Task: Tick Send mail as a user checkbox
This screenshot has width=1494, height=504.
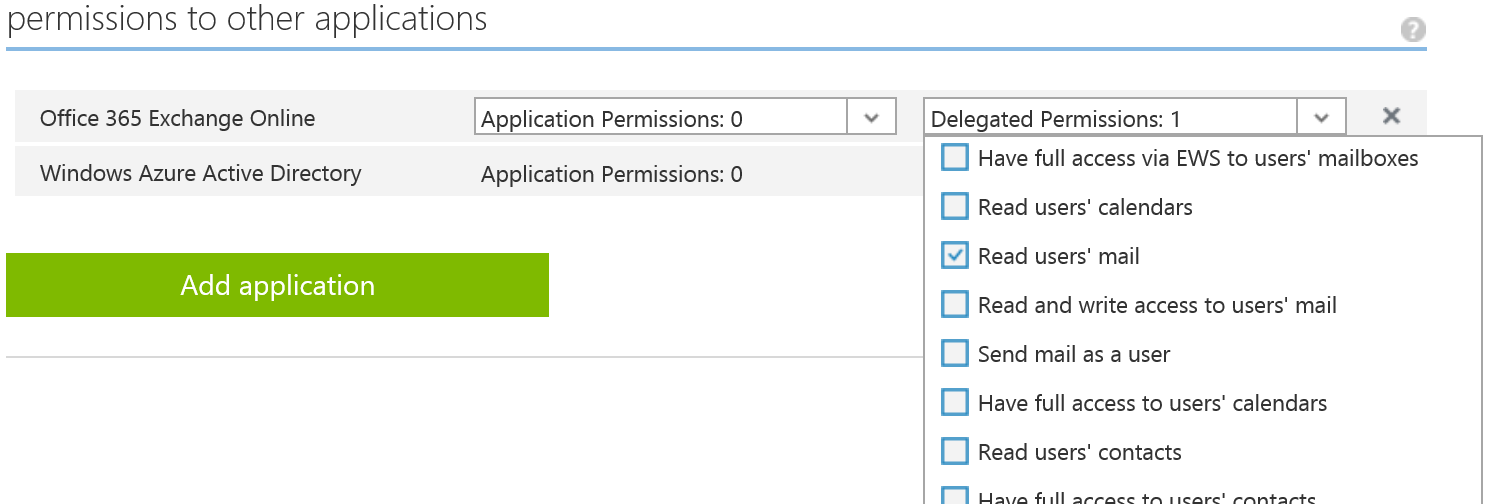Action: pyautogui.click(x=955, y=354)
